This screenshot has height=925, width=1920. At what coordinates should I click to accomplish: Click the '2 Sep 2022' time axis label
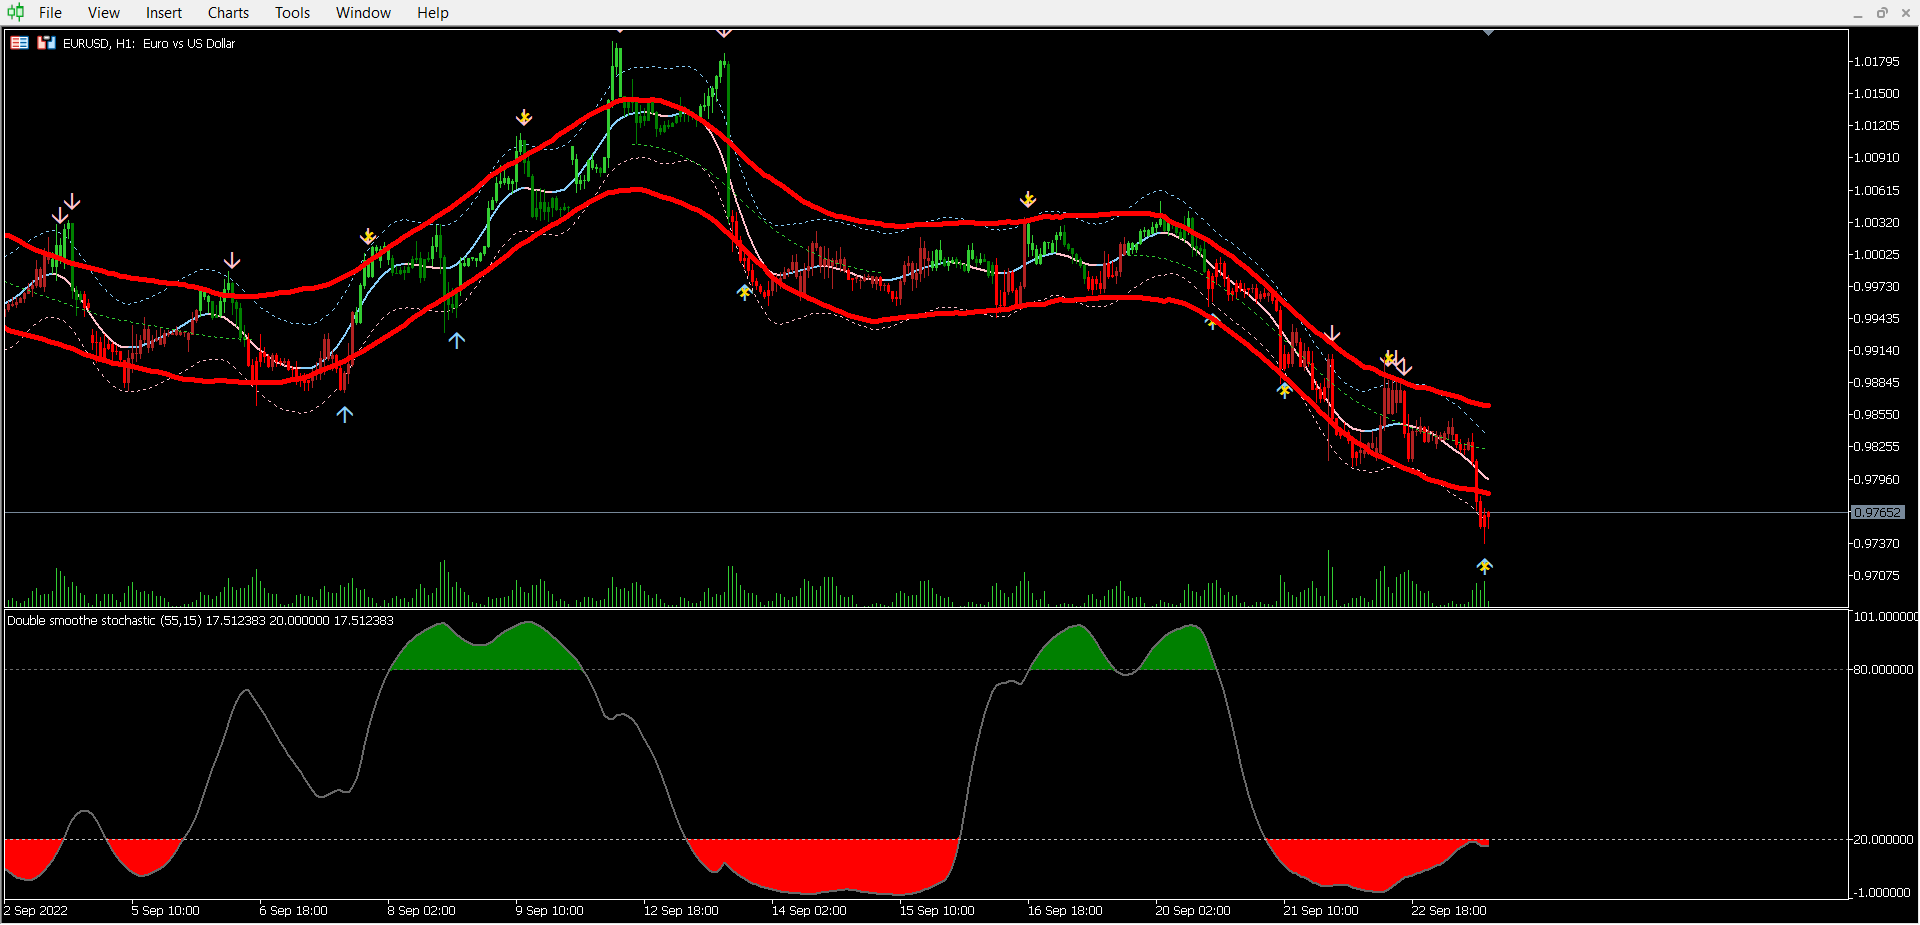(x=36, y=911)
